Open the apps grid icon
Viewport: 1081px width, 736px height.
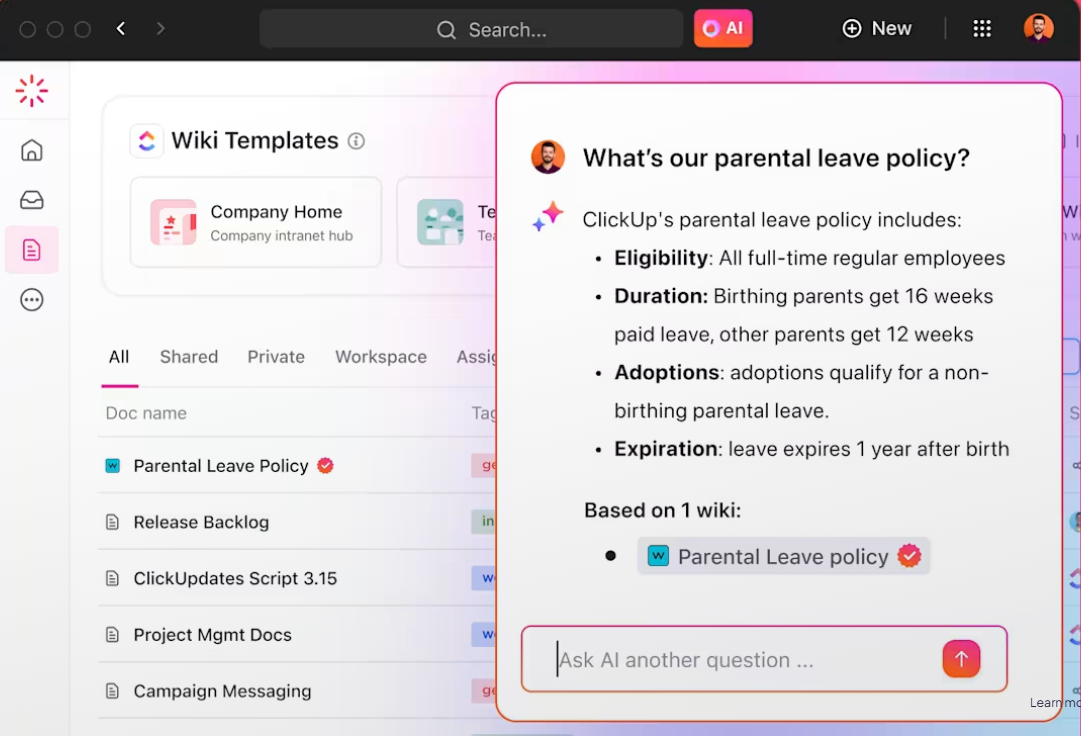point(982,29)
